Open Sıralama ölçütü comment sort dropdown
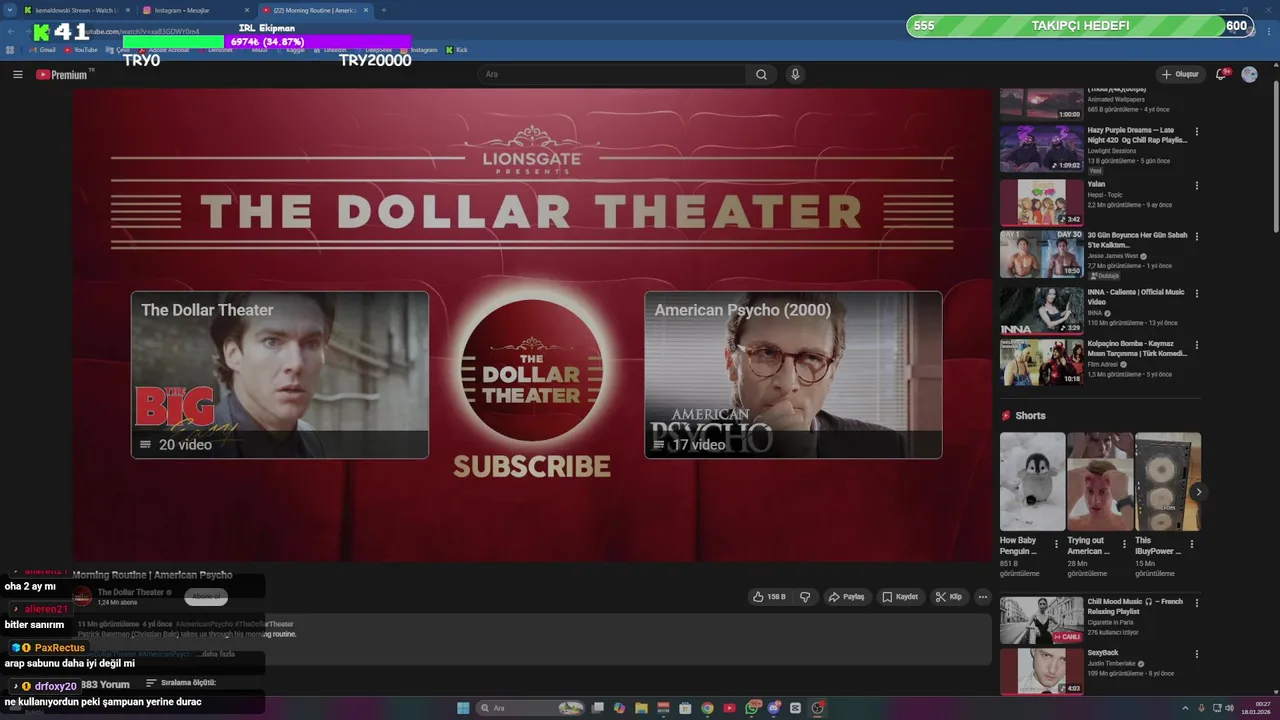The height and width of the screenshot is (720, 1280). click(181, 683)
